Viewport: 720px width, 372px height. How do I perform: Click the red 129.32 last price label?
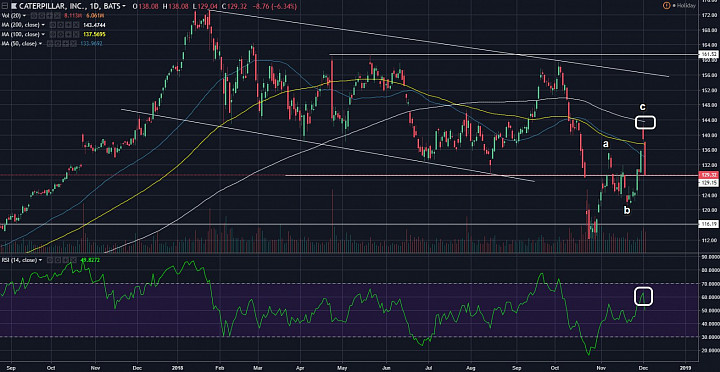coord(709,175)
